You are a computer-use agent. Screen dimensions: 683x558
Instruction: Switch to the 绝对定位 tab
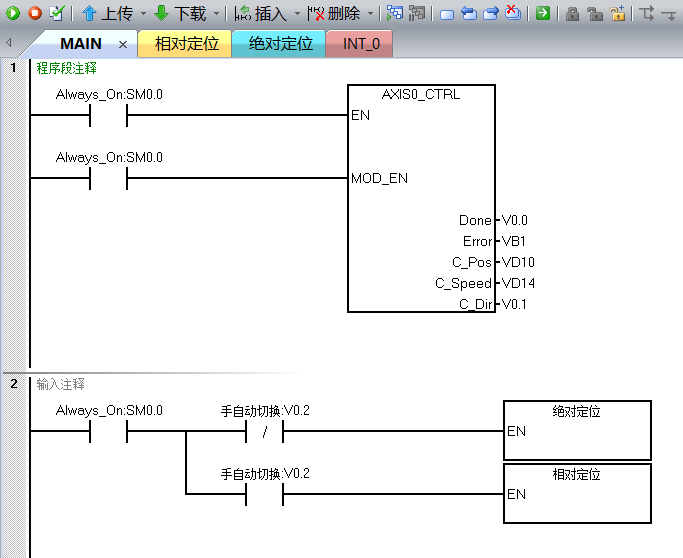(x=280, y=44)
